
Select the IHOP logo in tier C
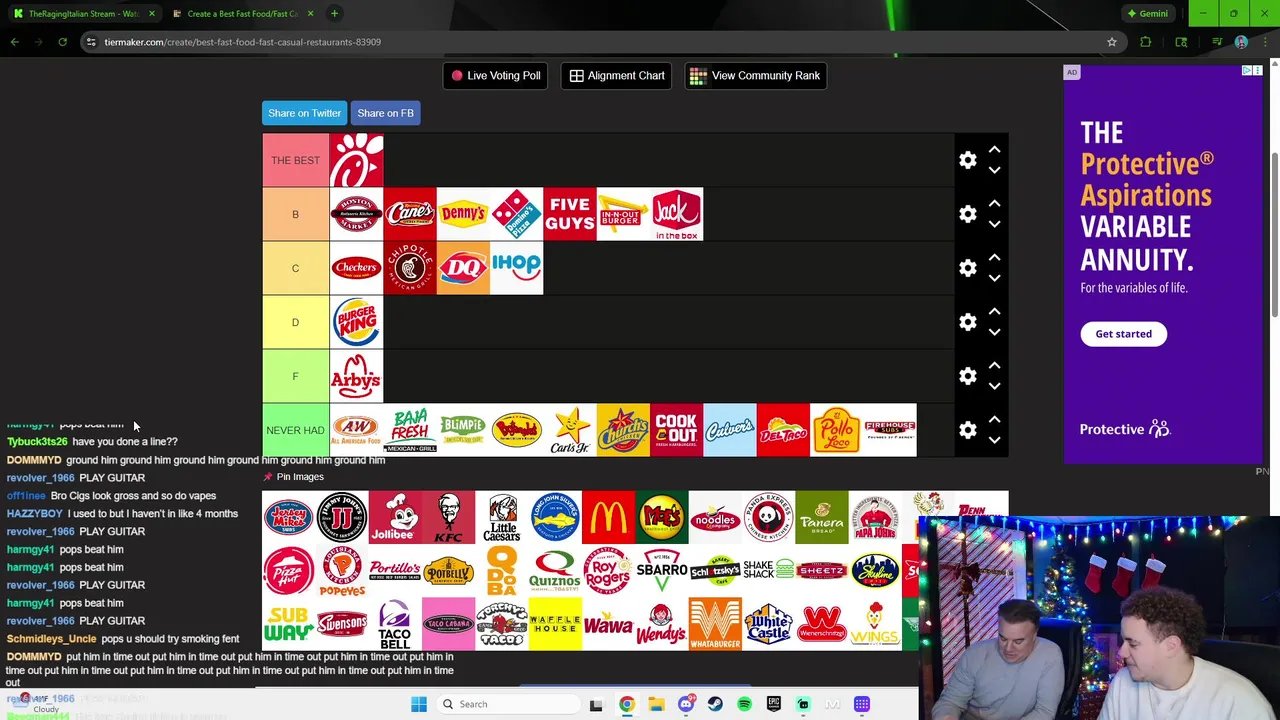(x=516, y=268)
